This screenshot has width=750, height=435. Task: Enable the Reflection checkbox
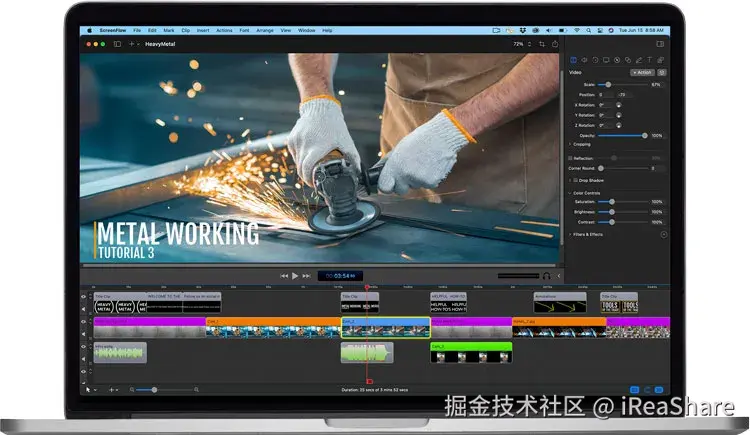tap(570, 158)
